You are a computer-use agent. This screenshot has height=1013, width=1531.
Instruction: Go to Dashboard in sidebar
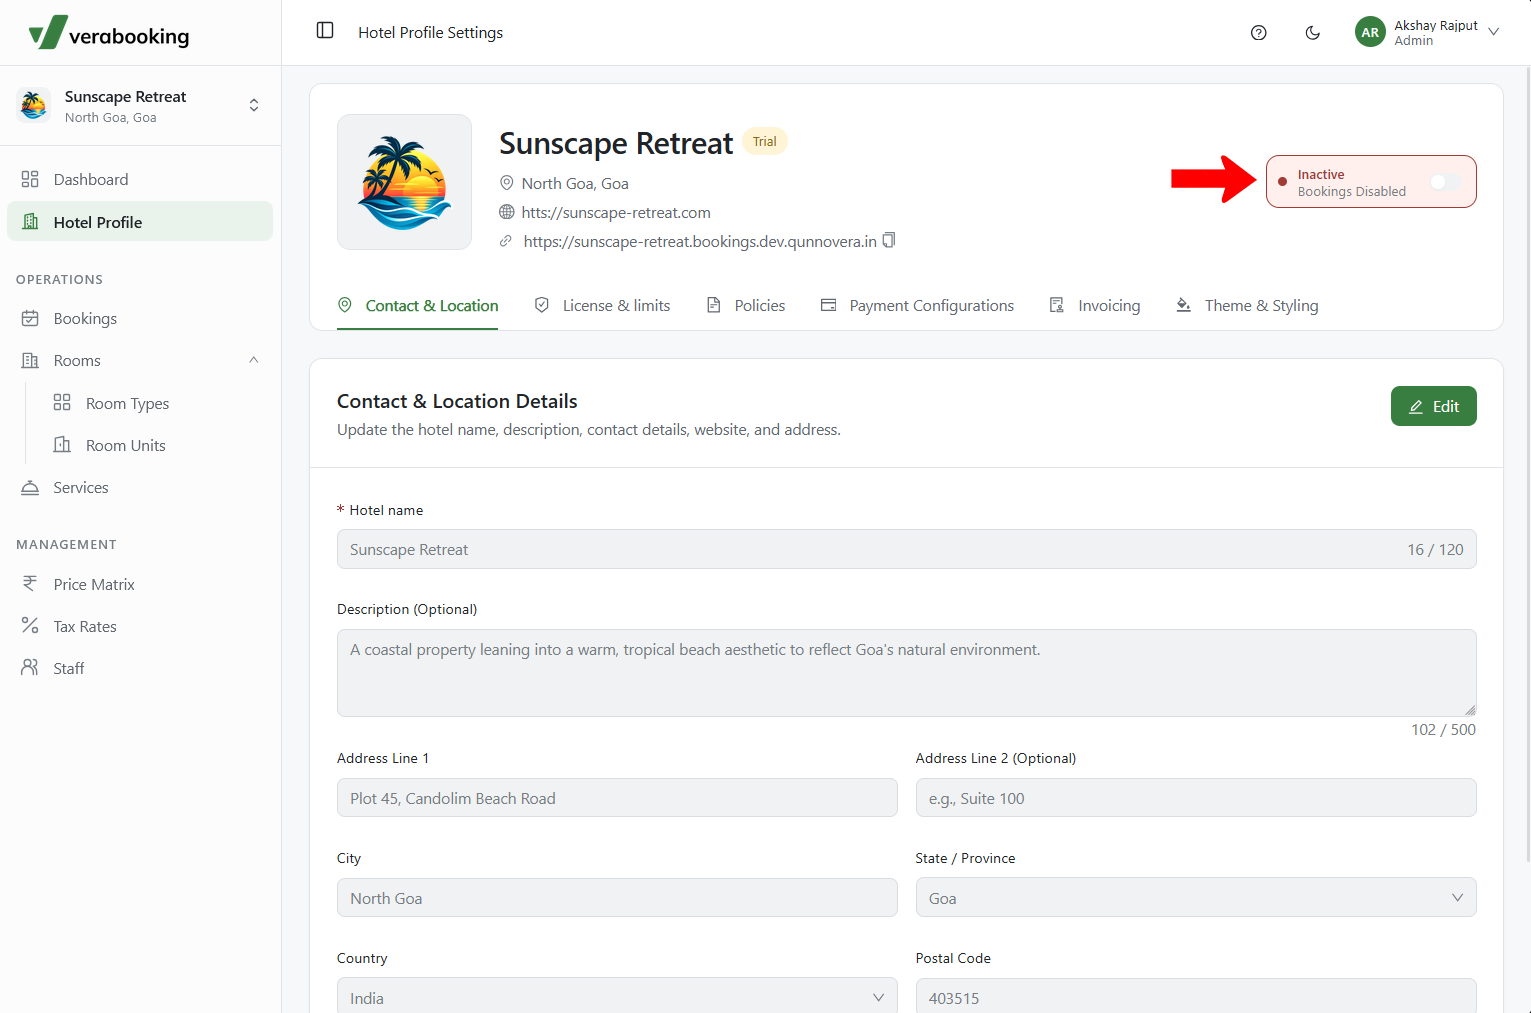coord(140,179)
